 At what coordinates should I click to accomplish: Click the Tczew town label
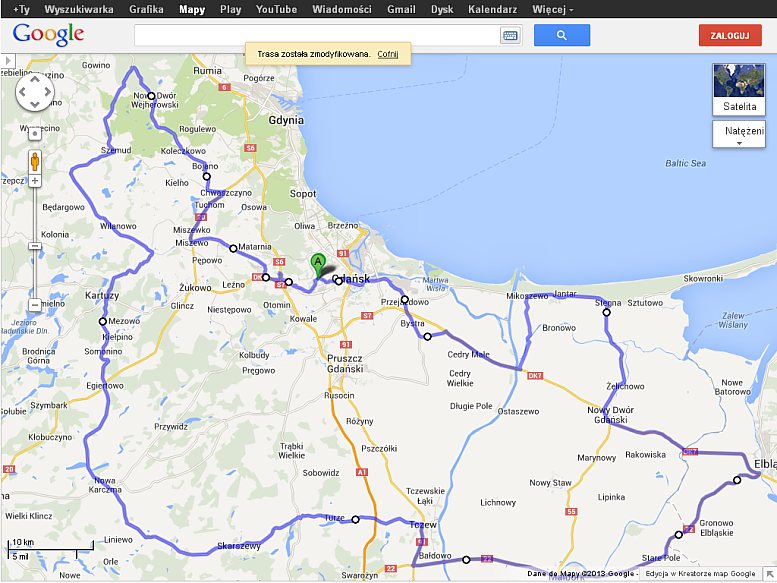pyautogui.click(x=423, y=525)
